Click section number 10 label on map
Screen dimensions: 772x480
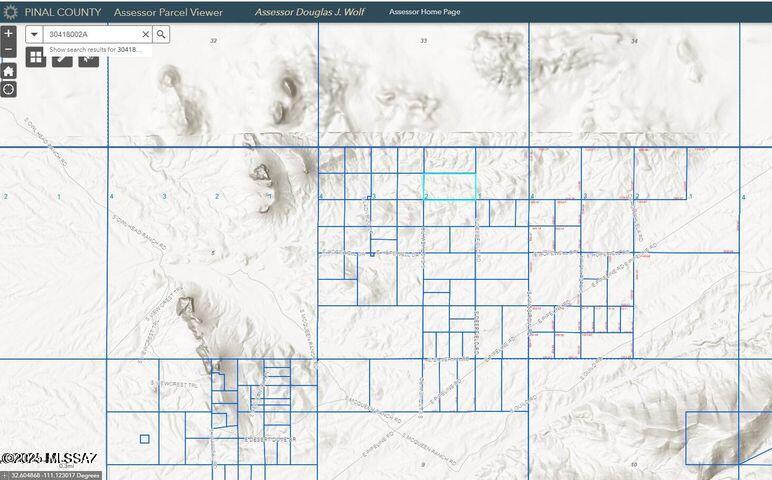click(634, 464)
